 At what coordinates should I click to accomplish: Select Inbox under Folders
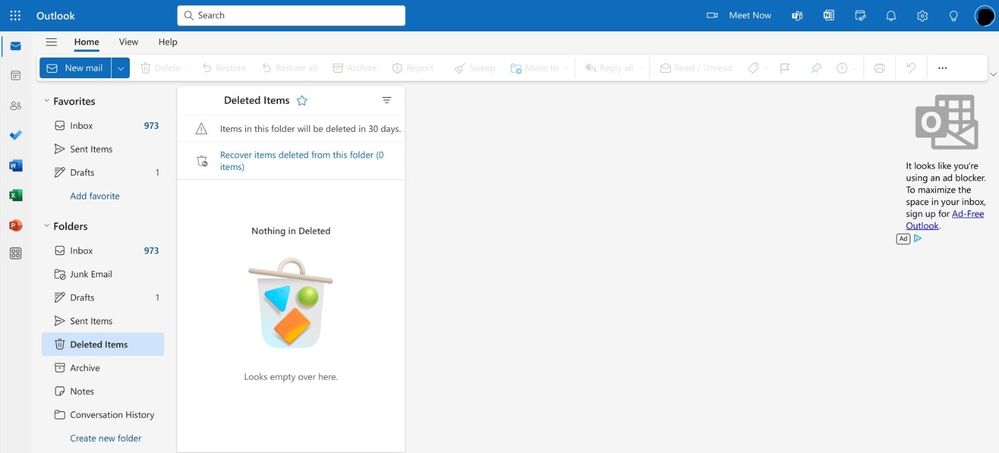coord(103,250)
